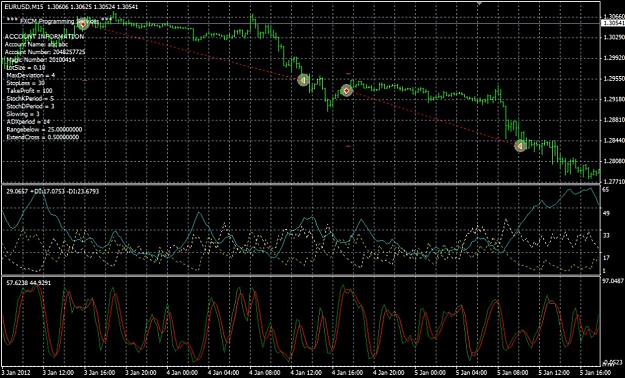Click the 3 Jan 2012 time axis label
Image resolution: width=625 pixels, height=378 pixels.
click(17, 372)
